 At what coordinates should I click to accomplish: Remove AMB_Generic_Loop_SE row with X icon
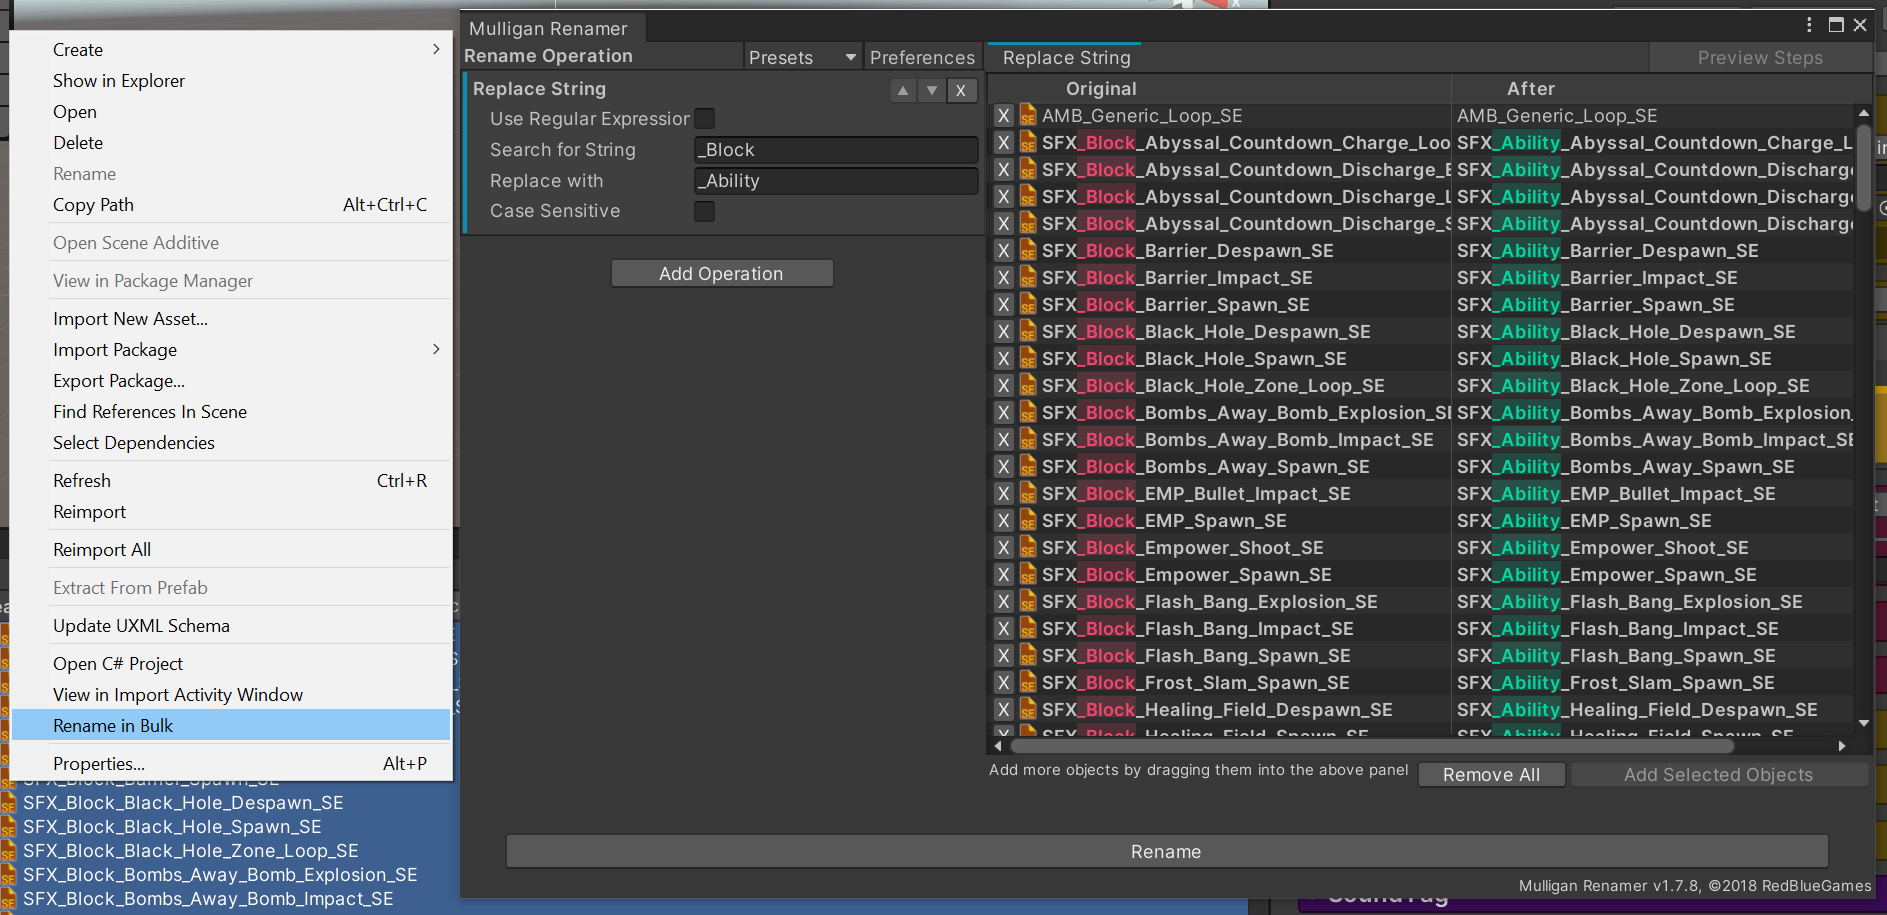[x=1003, y=116]
